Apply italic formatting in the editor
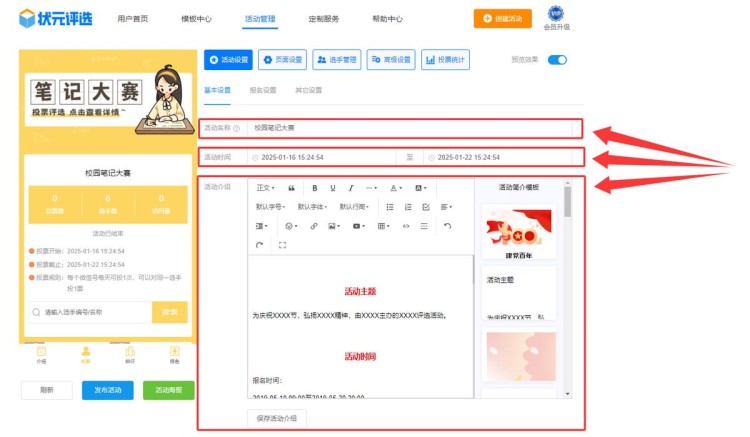 (x=350, y=188)
